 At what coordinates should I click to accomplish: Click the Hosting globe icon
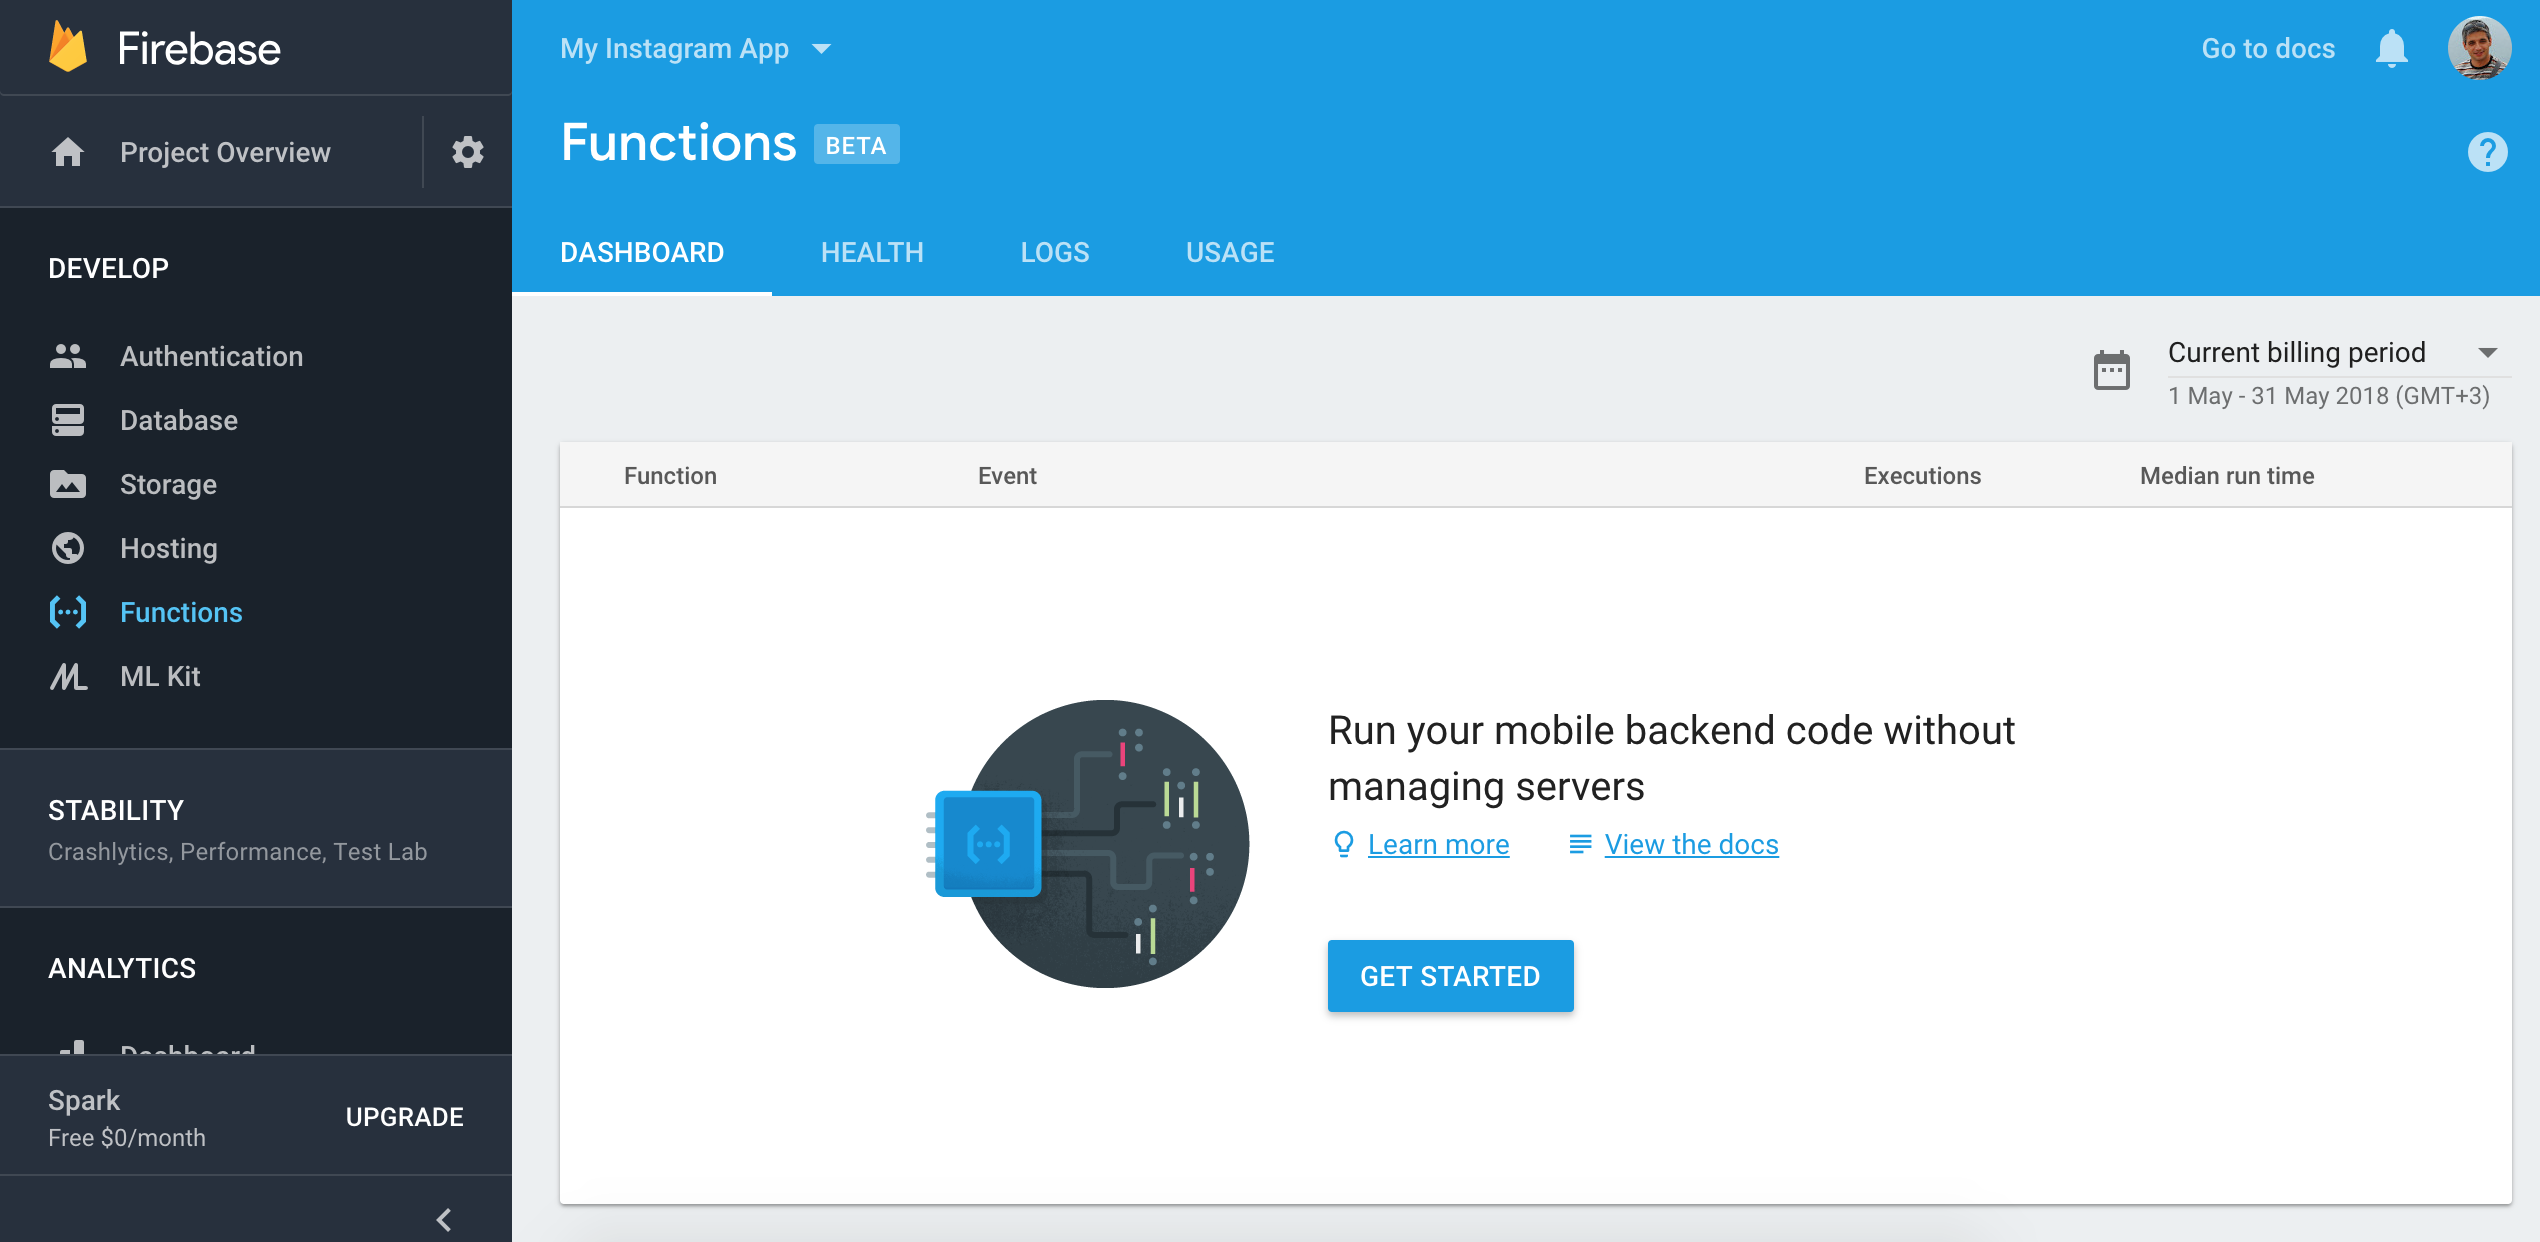(x=68, y=548)
